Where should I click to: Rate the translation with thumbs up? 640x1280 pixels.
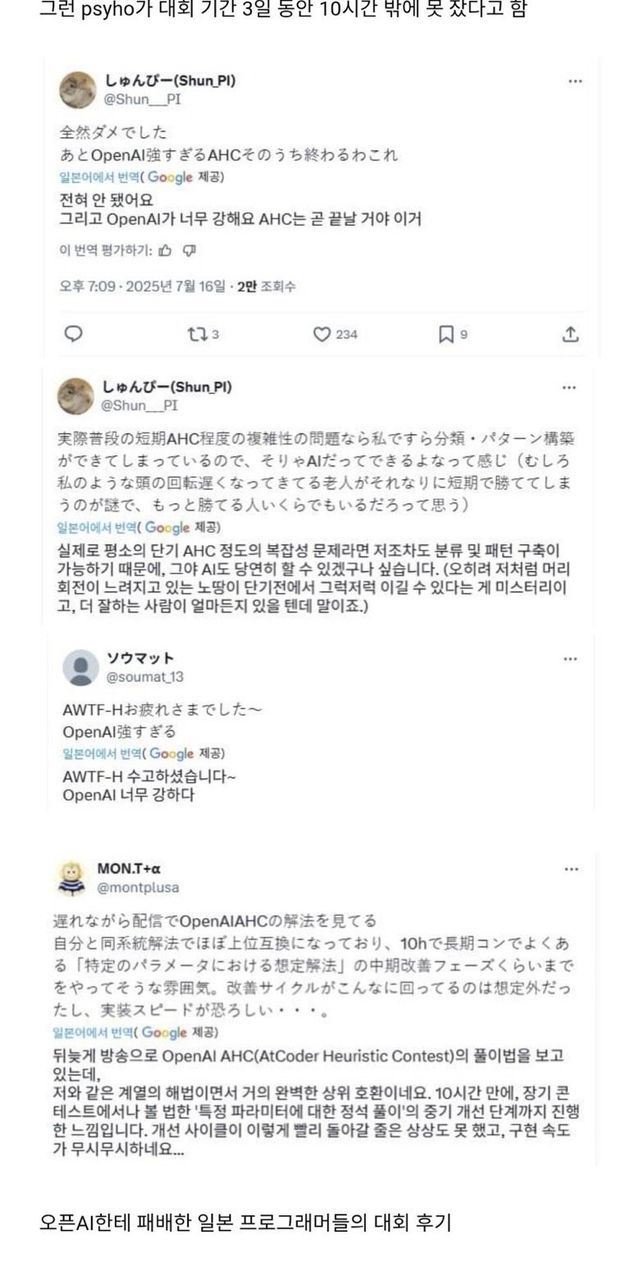(x=165, y=250)
